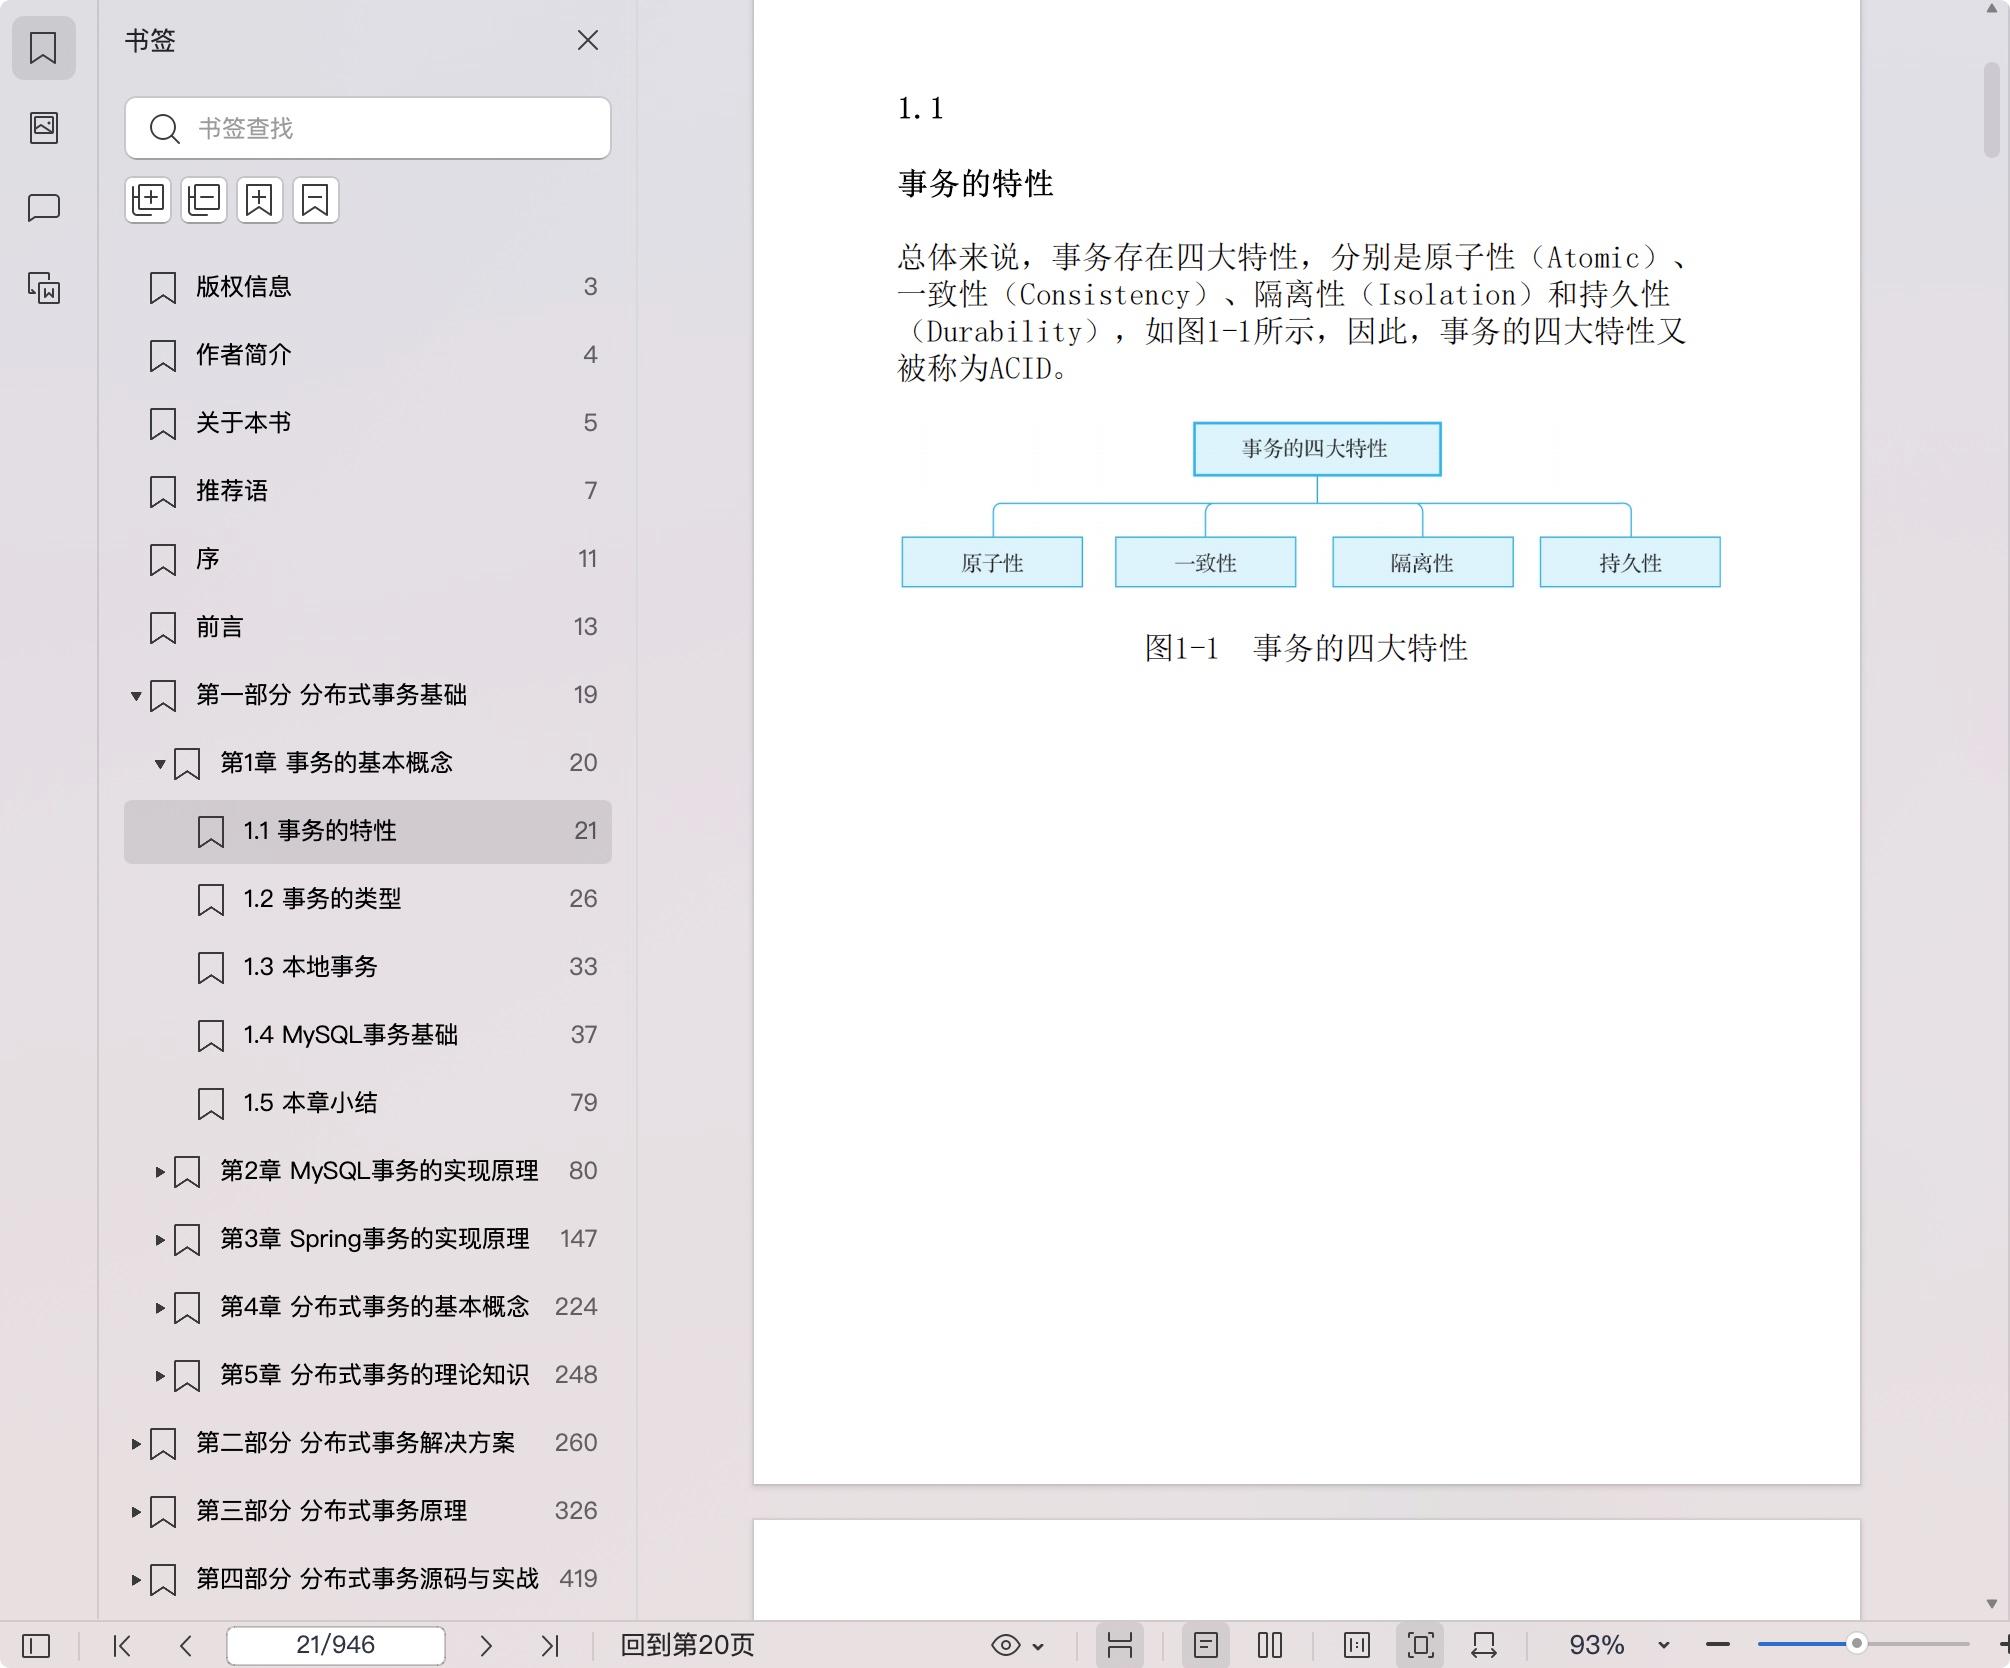This screenshot has width=2010, height=1668.
Task: Select single page view
Action: tap(1206, 1645)
